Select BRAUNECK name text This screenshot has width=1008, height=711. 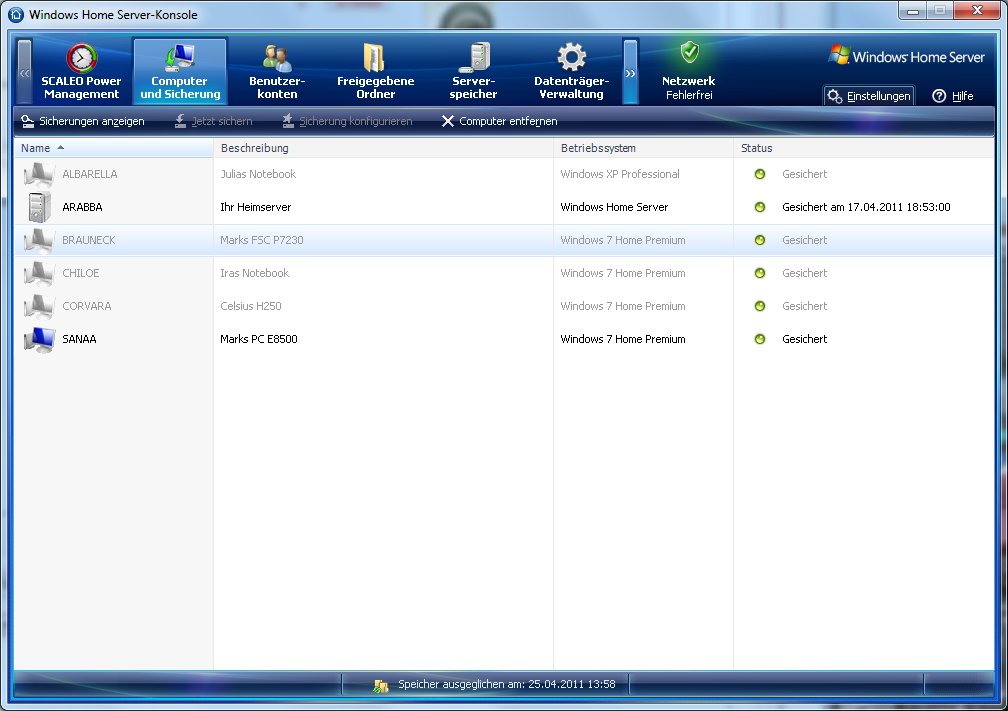89,240
